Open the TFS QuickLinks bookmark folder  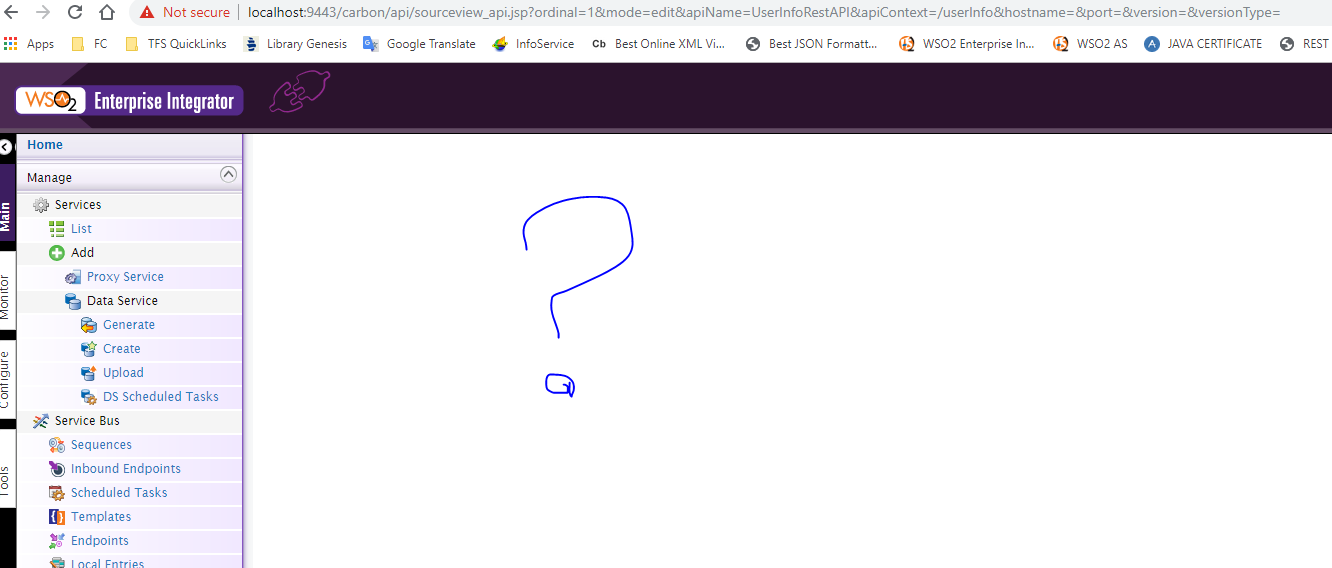click(x=176, y=44)
